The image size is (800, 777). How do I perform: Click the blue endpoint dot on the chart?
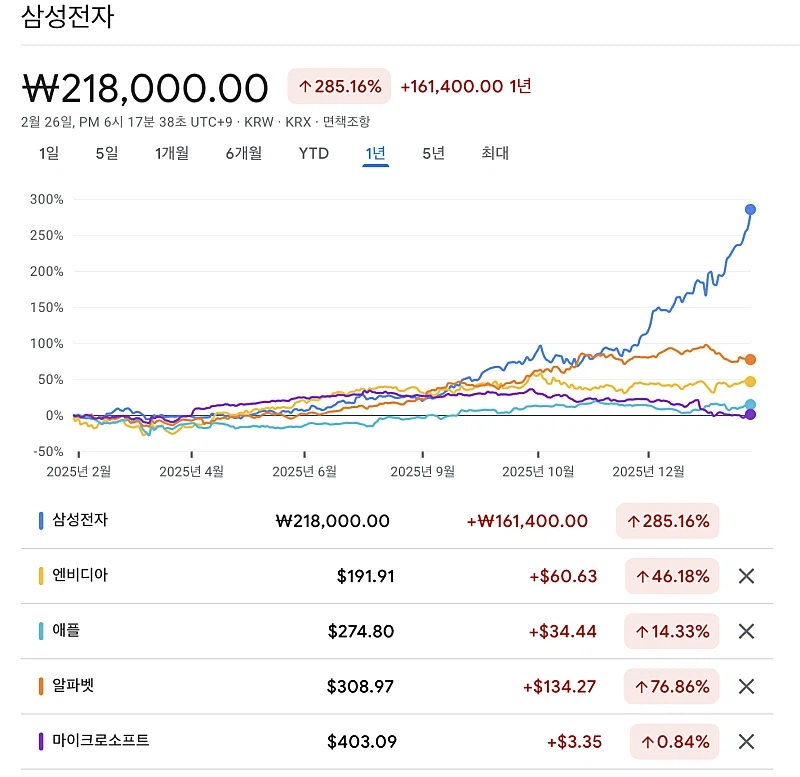750,209
